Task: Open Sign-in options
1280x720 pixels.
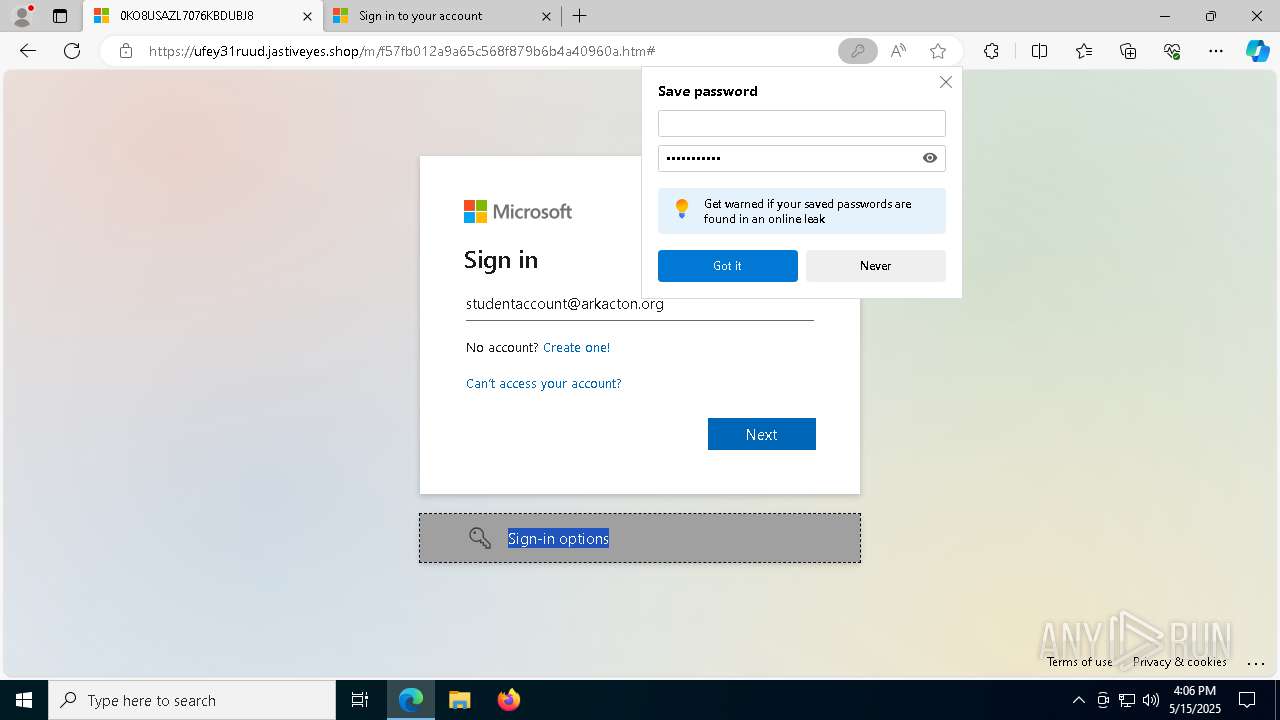Action: (x=640, y=538)
